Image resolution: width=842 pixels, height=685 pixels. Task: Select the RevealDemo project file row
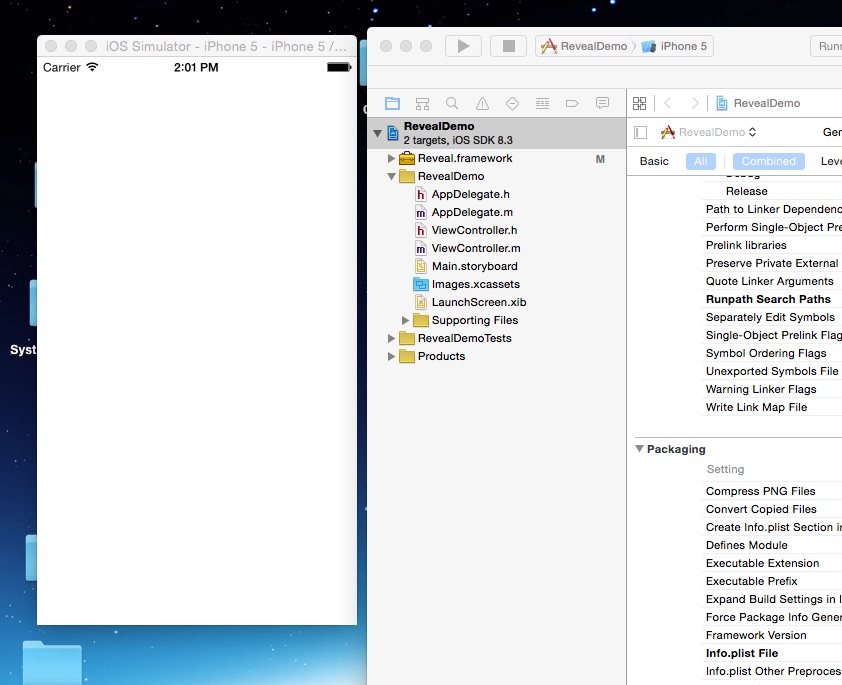point(497,133)
